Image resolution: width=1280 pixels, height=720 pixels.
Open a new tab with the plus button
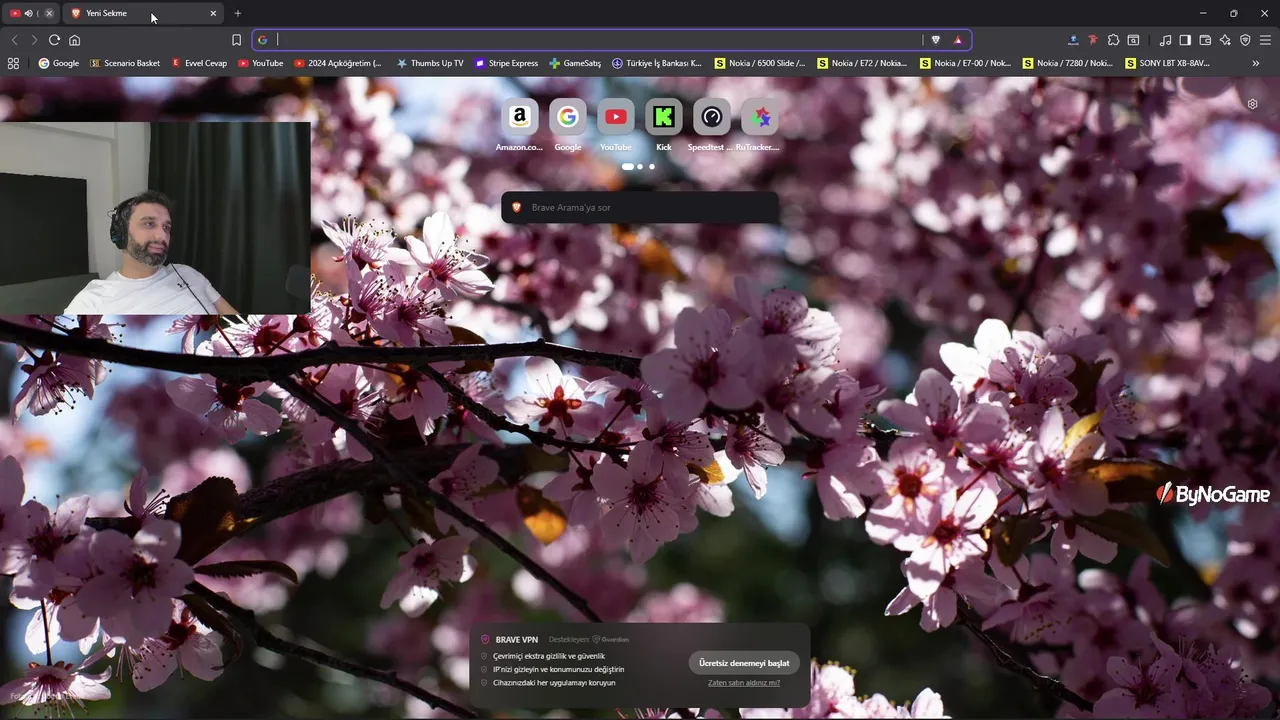[x=237, y=13]
